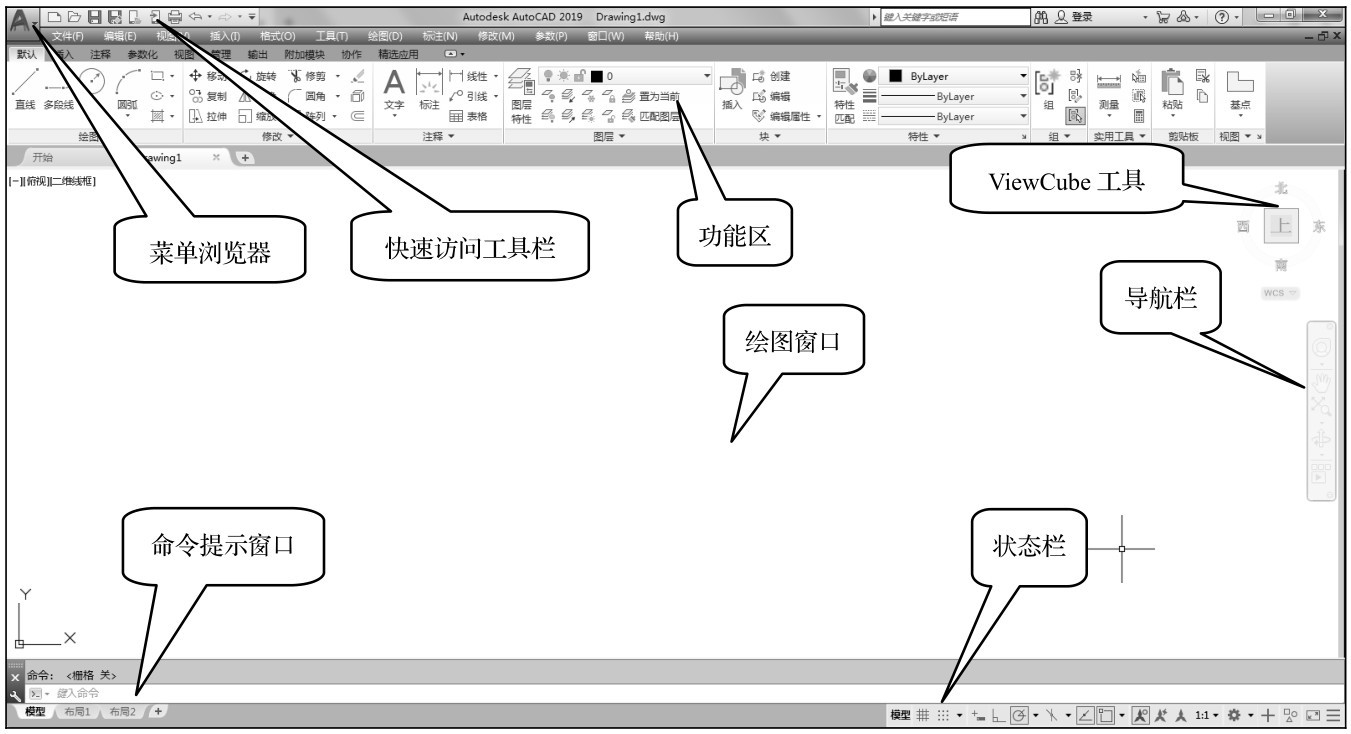Click Match Properties (特性匹配)
The image size is (1351, 734).
(845, 95)
